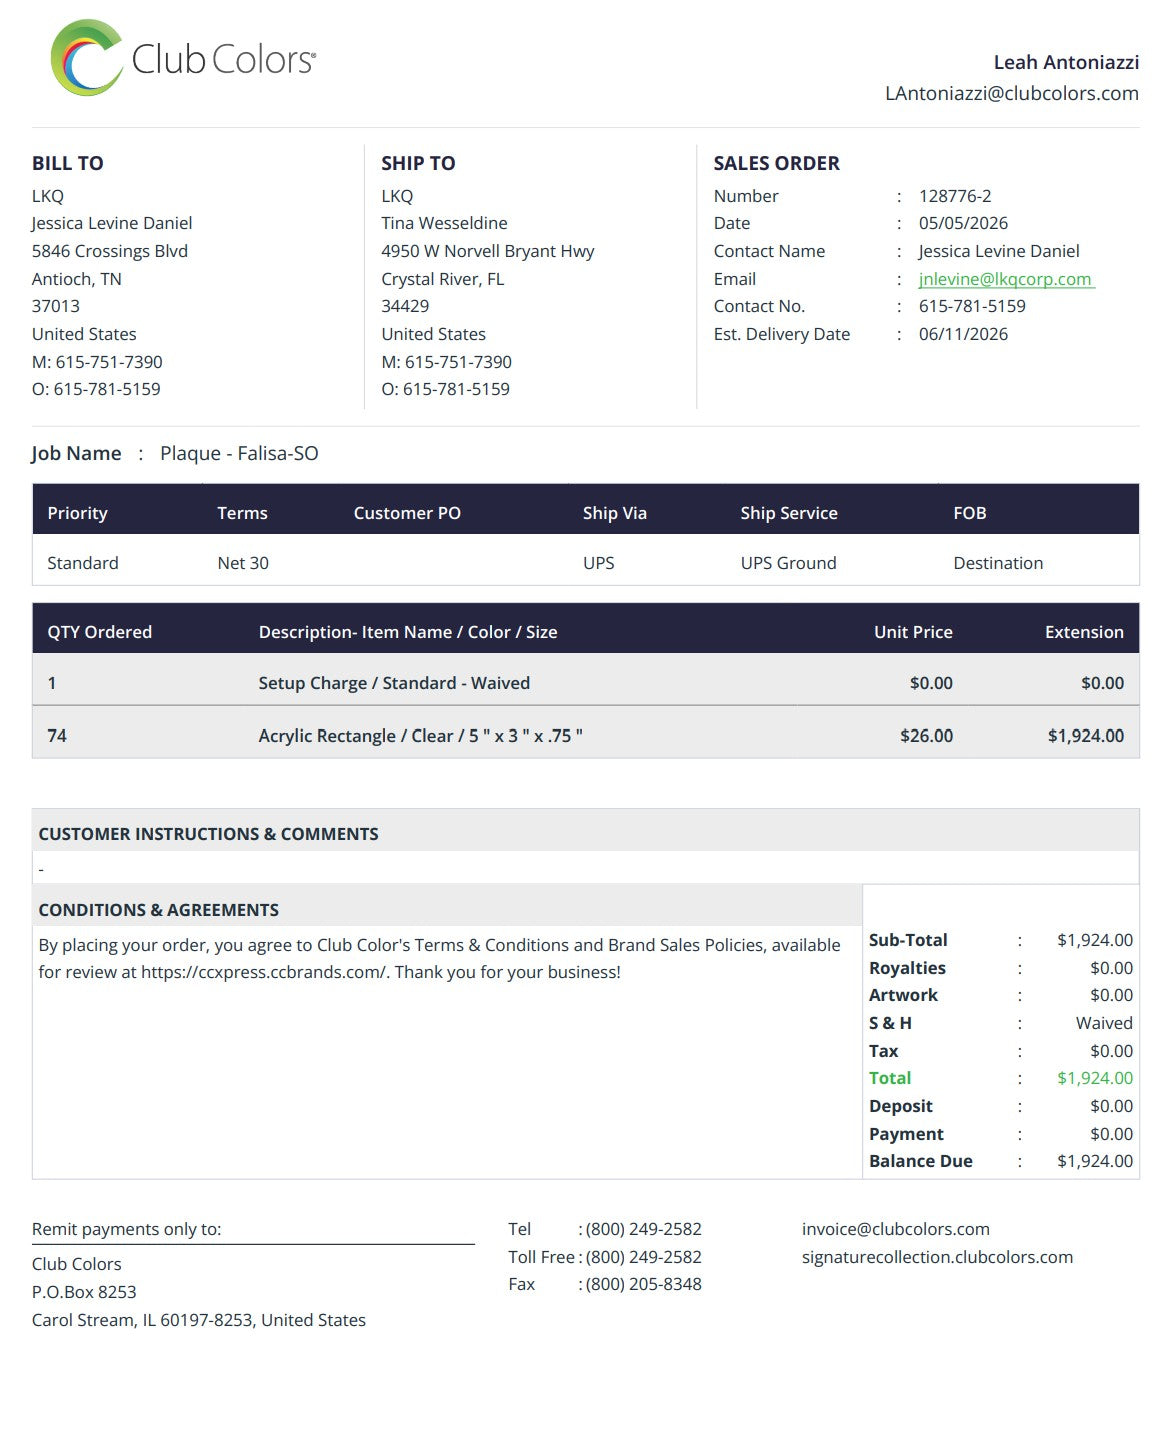This screenshot has height=1455, width=1175.
Task: Select the Job Name Plaque - Falisa-SO
Action: tap(239, 453)
